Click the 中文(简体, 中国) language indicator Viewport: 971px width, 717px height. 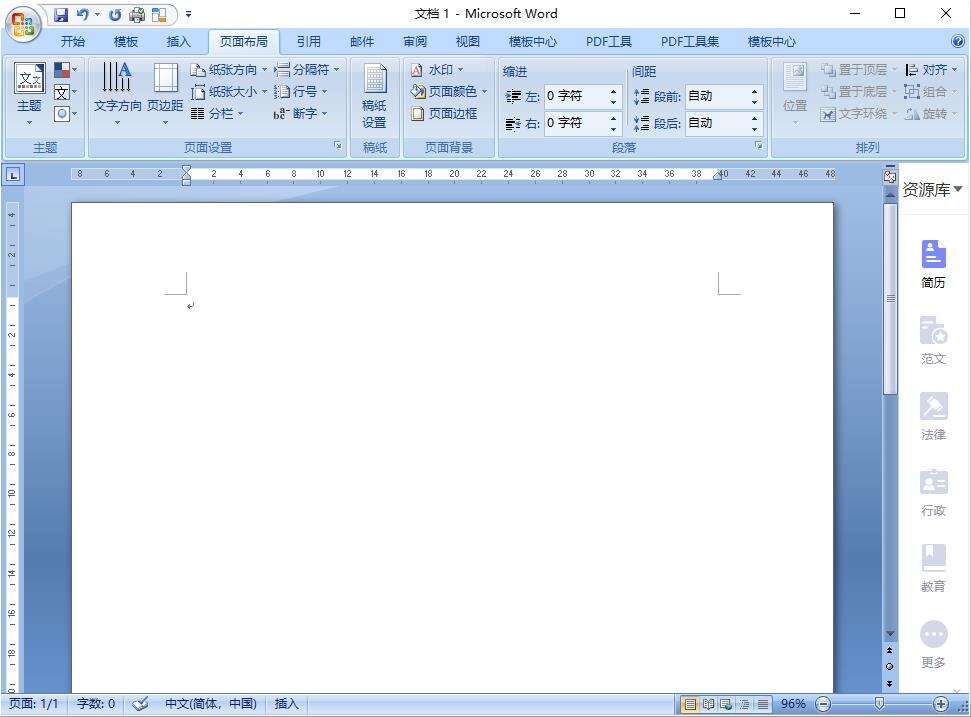coord(211,704)
